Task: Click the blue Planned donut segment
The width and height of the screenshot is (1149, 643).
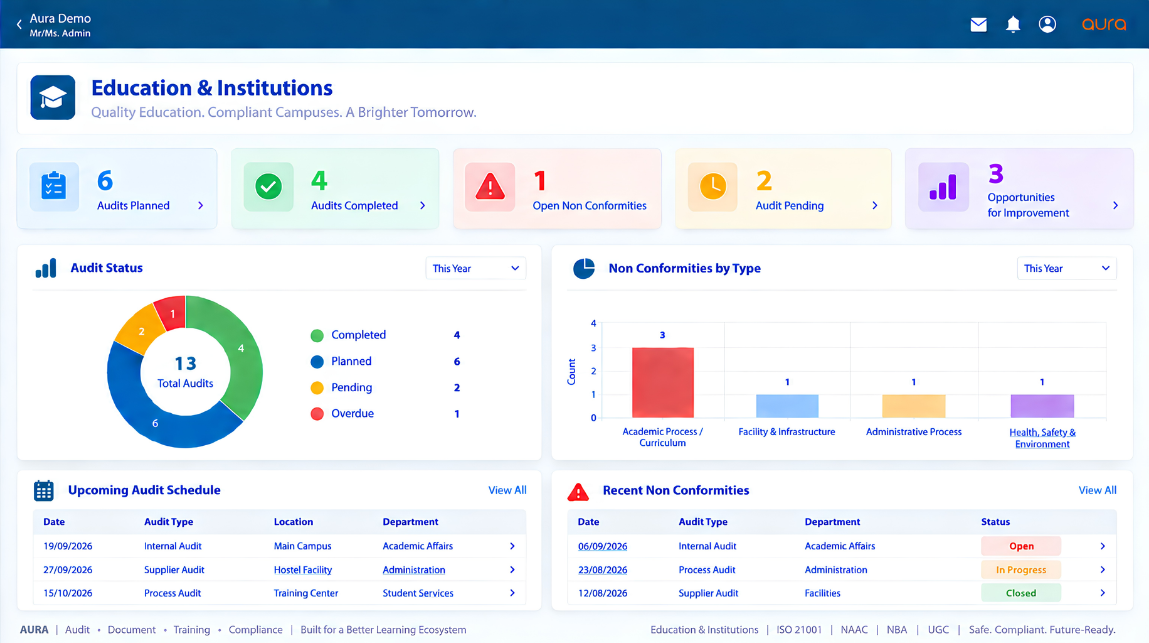Action: pyautogui.click(x=155, y=422)
